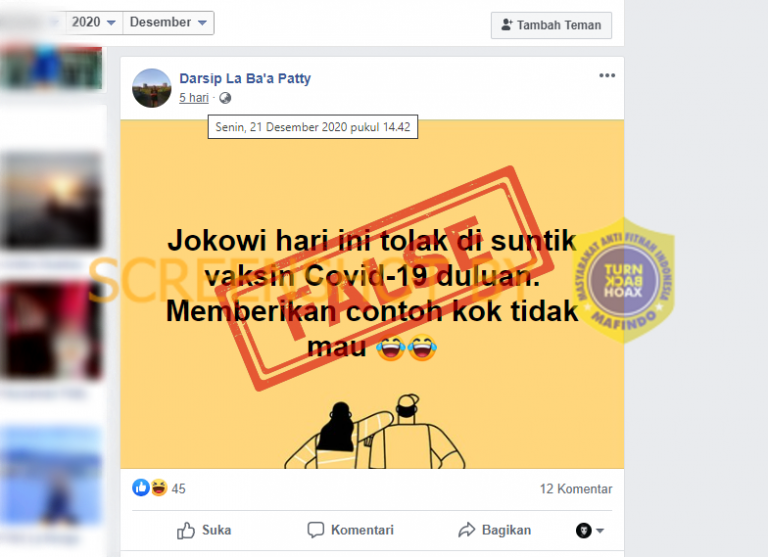The height and width of the screenshot is (557, 768).
Task: Click the 5 hari timestamp link
Action: pyautogui.click(x=194, y=98)
